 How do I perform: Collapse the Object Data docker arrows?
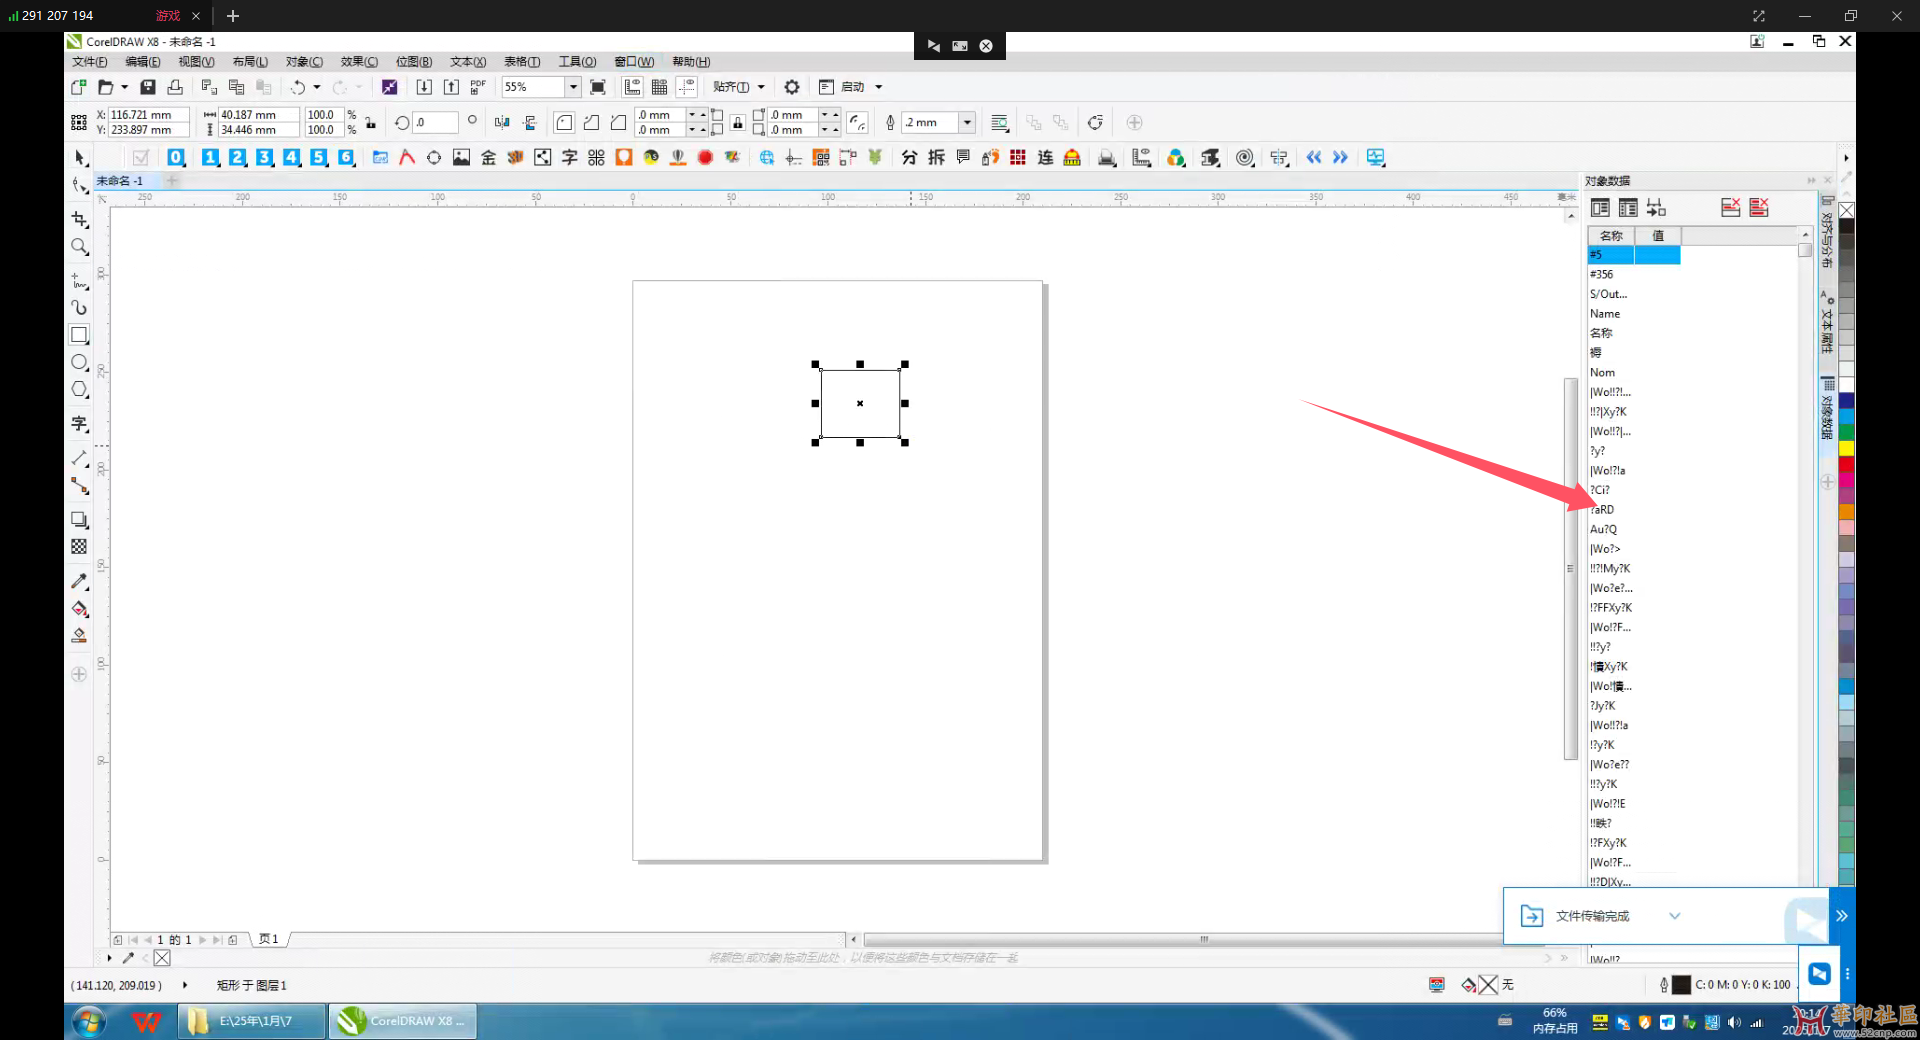pyautogui.click(x=1811, y=181)
